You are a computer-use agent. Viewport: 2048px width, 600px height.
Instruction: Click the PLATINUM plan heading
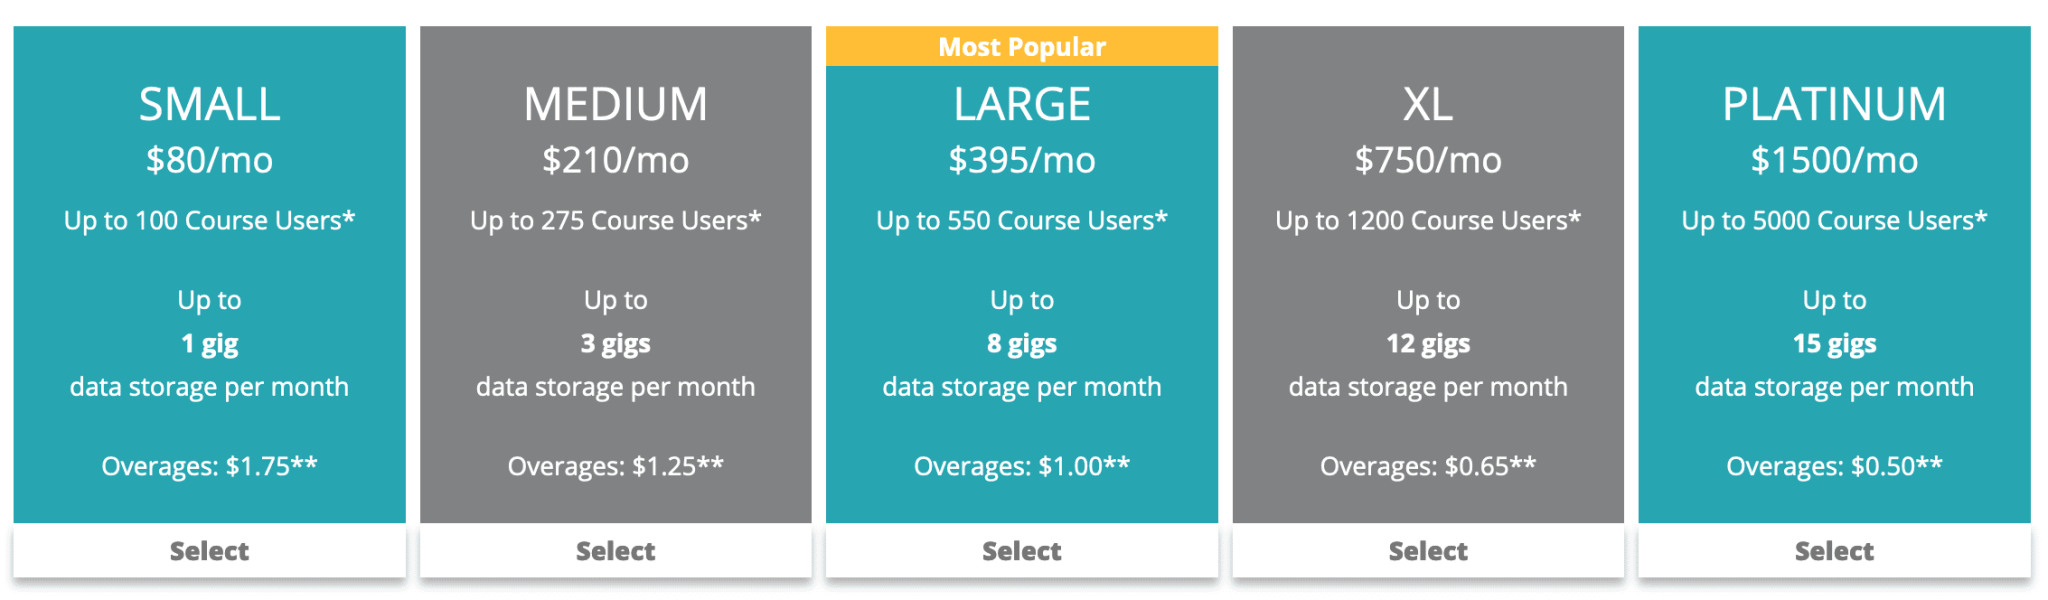pyautogui.click(x=1833, y=103)
